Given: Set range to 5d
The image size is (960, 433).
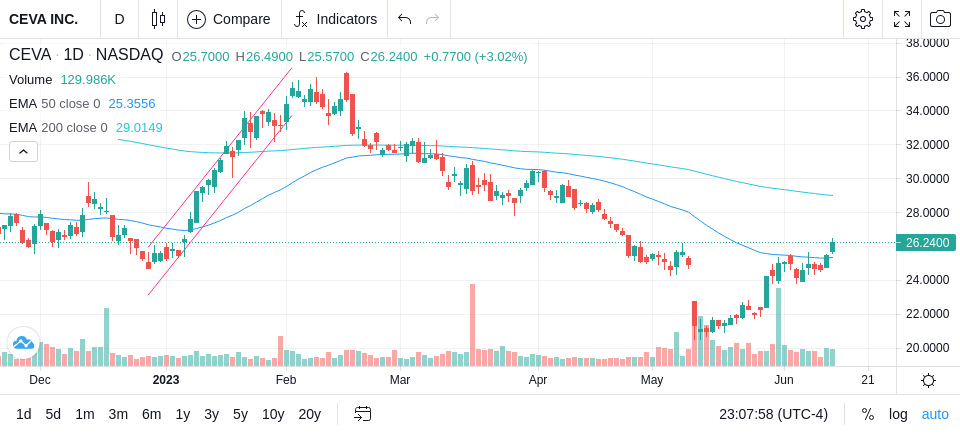Looking at the screenshot, I should pos(53,415).
